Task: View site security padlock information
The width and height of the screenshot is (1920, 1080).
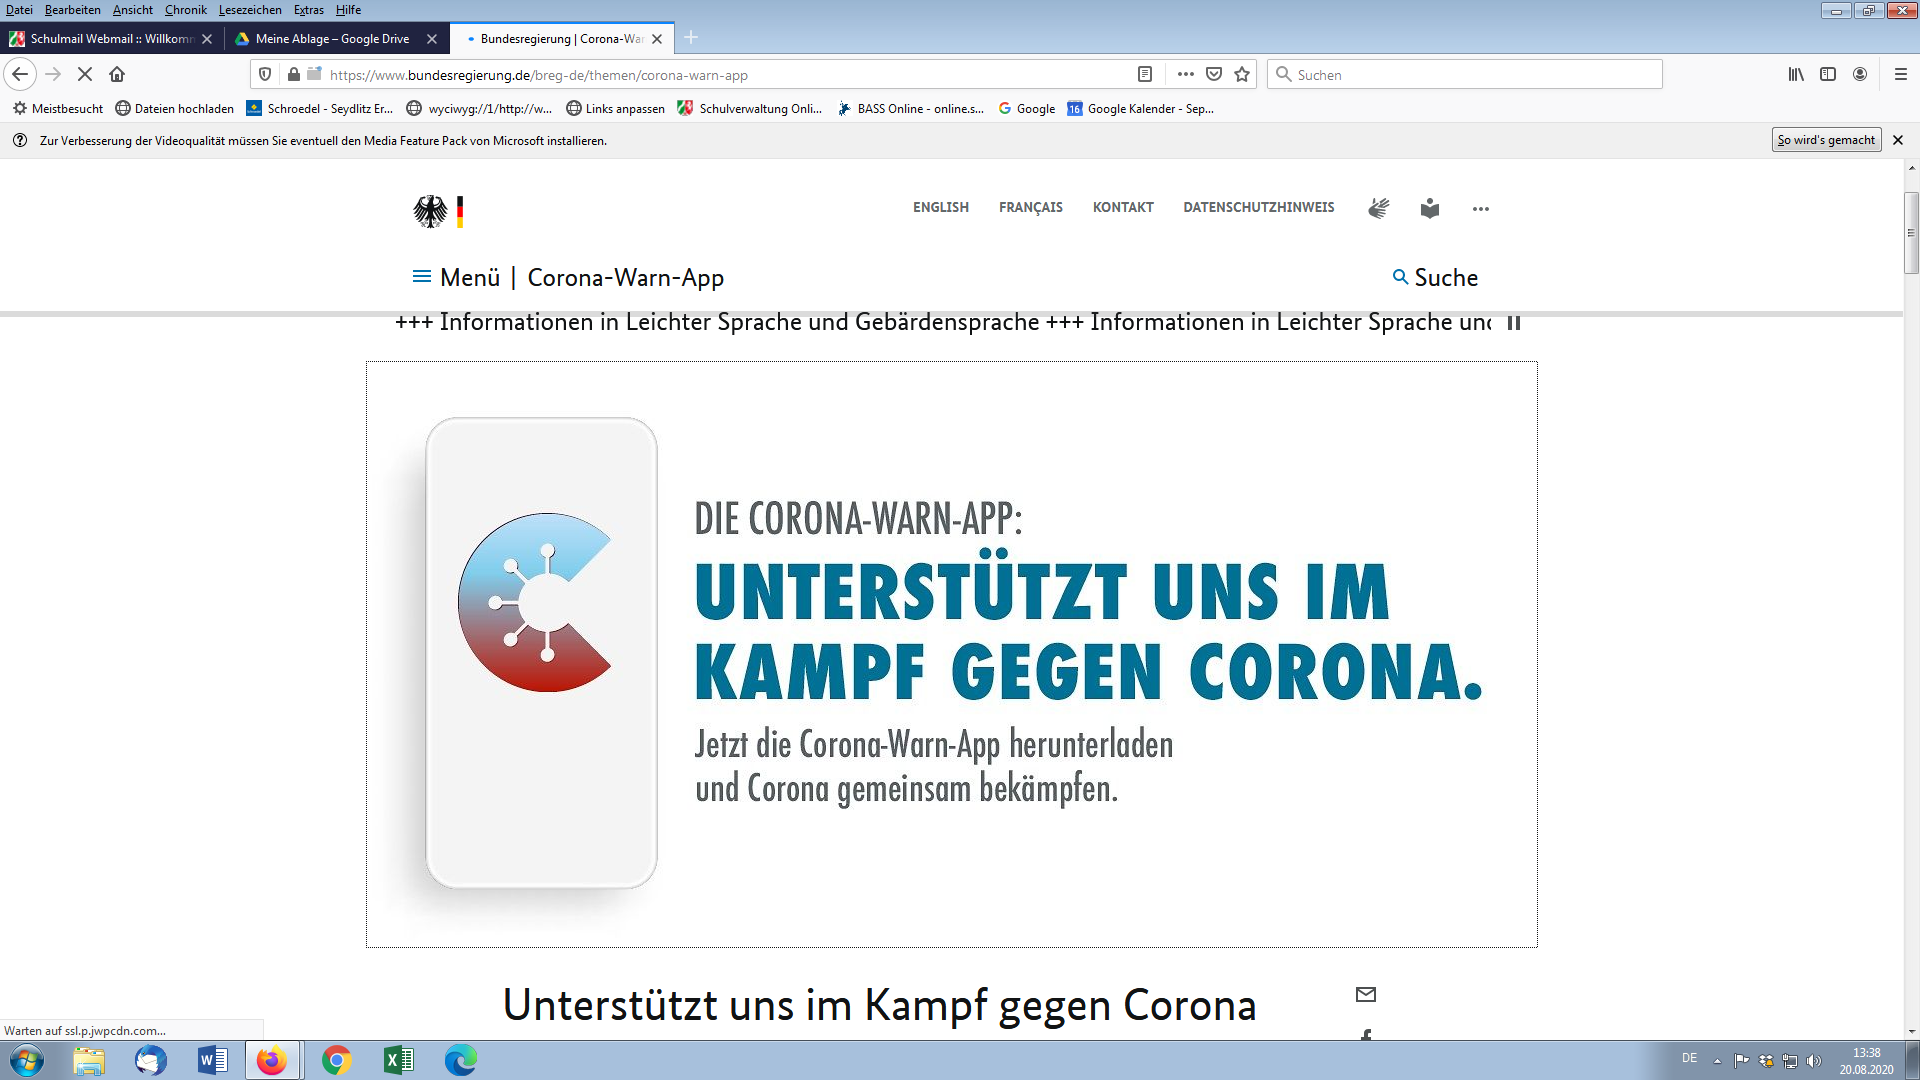Action: tap(293, 74)
